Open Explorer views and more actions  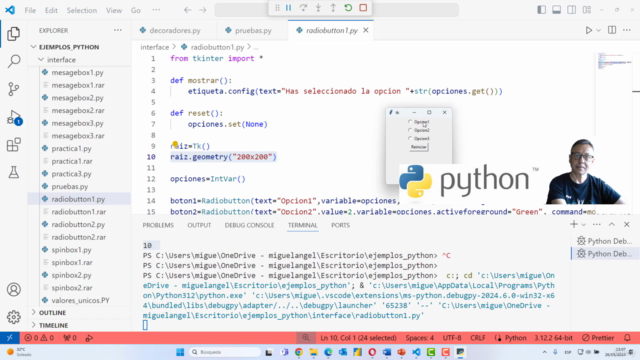pos(118,30)
